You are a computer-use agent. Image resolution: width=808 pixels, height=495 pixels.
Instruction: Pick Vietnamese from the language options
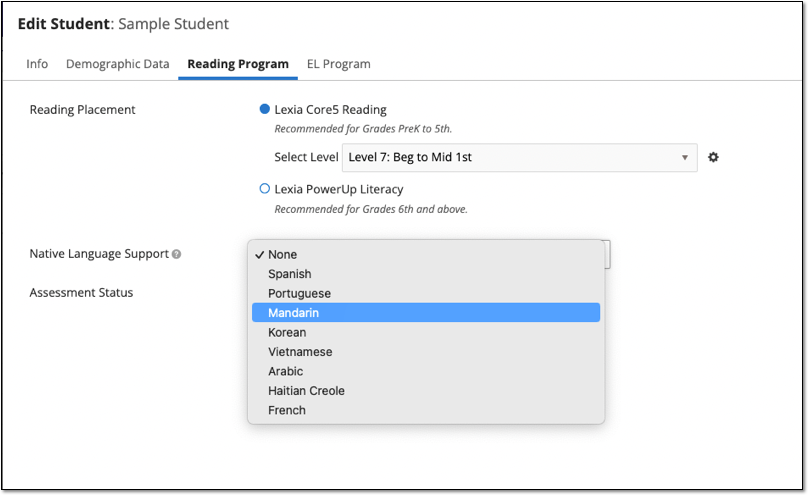300,352
